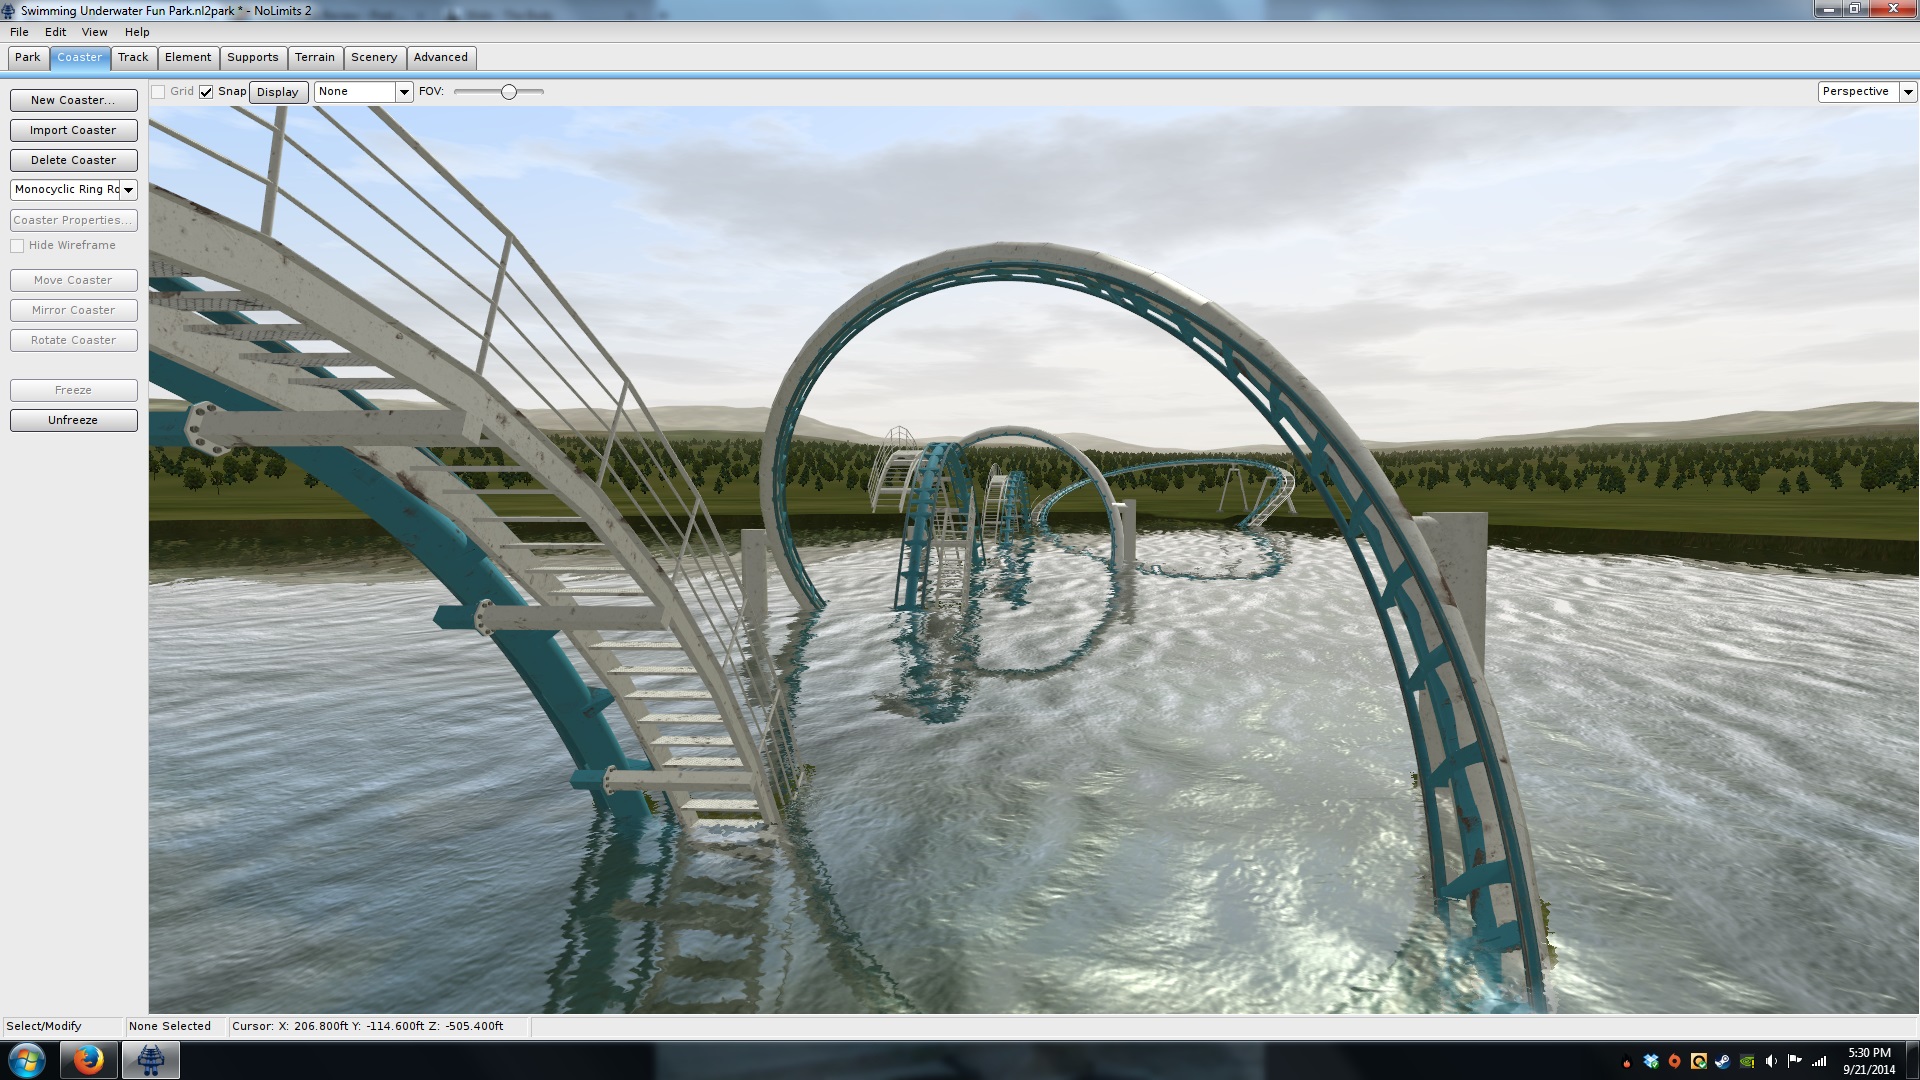Uncheck the Snap checkbox

pos(206,92)
